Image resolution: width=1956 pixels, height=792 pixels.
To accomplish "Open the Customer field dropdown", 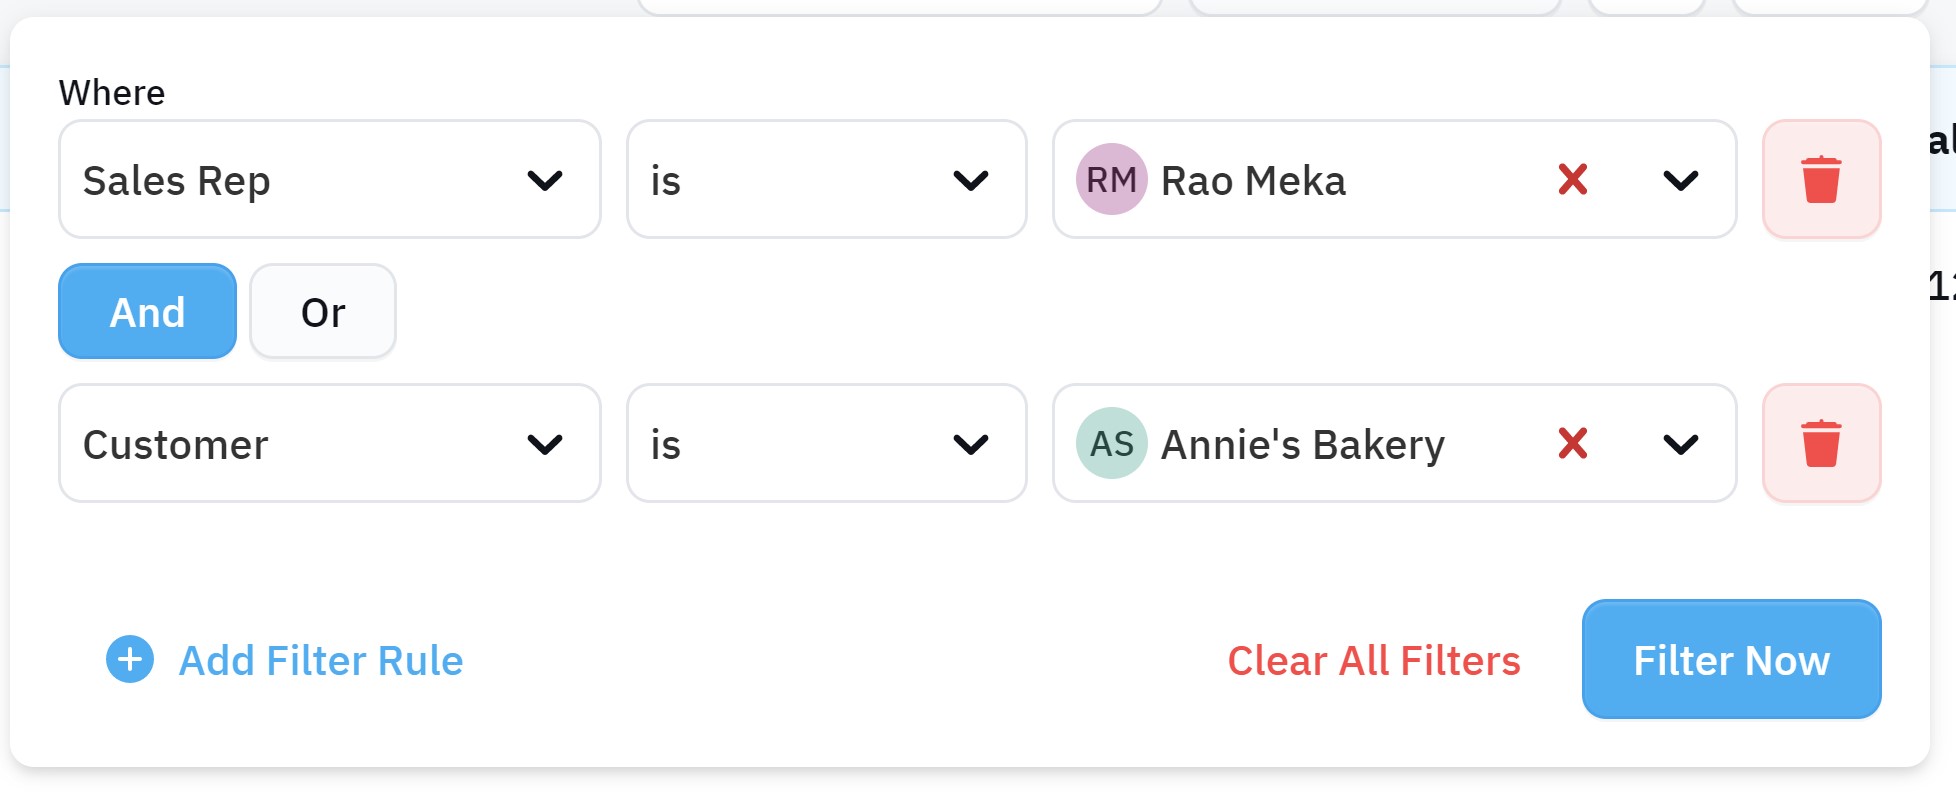I will pyautogui.click(x=330, y=444).
